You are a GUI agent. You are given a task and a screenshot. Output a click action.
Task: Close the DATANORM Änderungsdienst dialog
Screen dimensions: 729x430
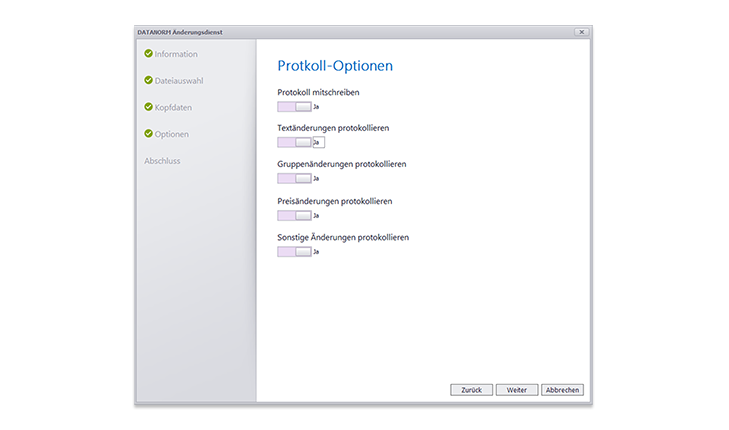coord(582,32)
